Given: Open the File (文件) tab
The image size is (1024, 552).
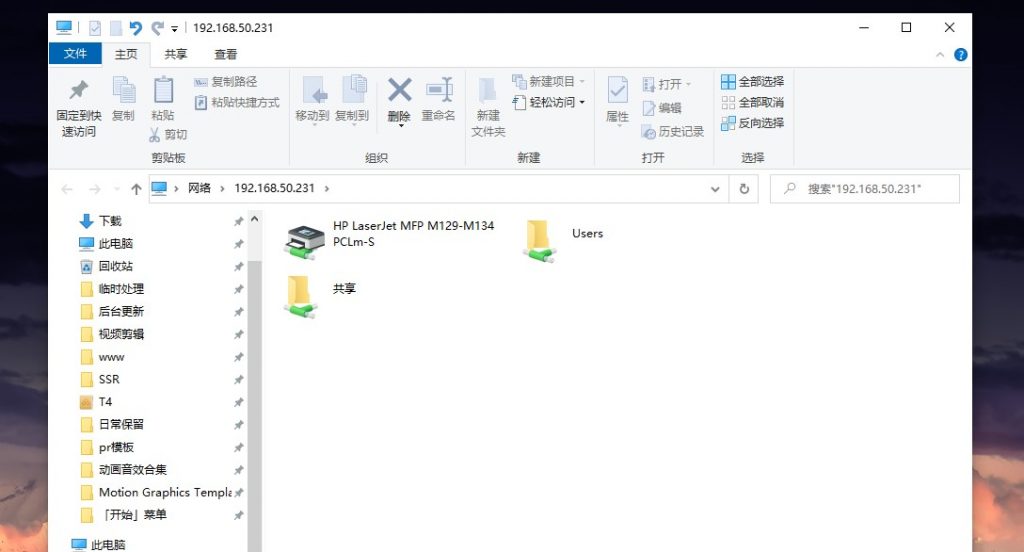Looking at the screenshot, I should point(75,54).
